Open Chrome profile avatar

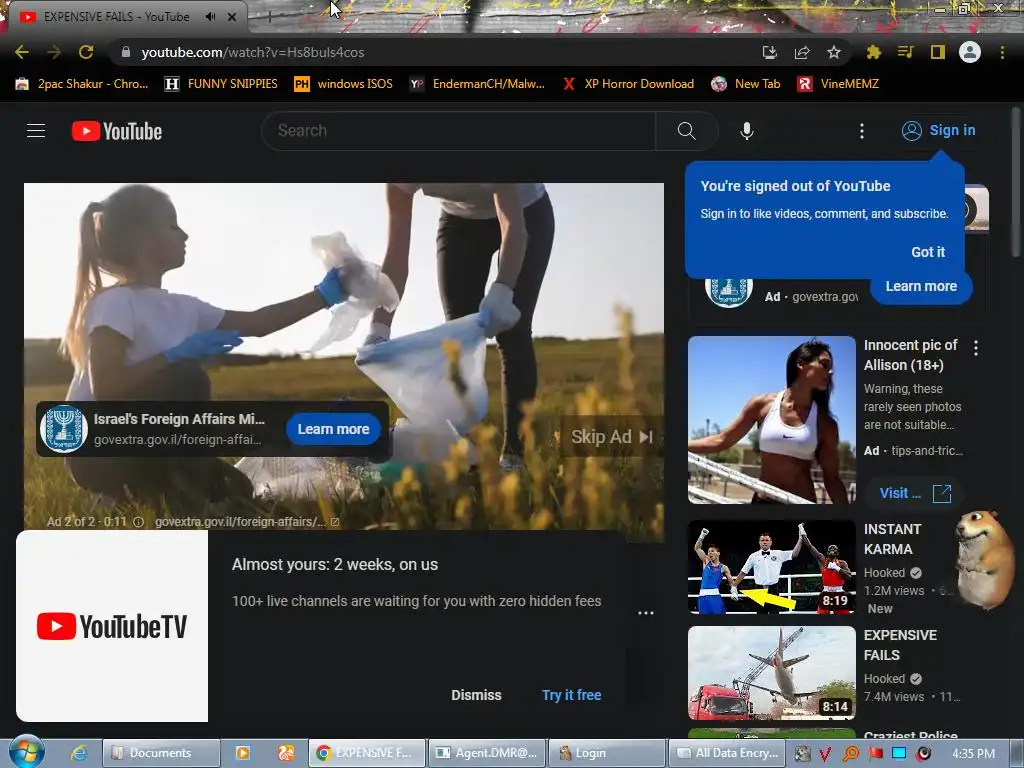click(x=970, y=52)
